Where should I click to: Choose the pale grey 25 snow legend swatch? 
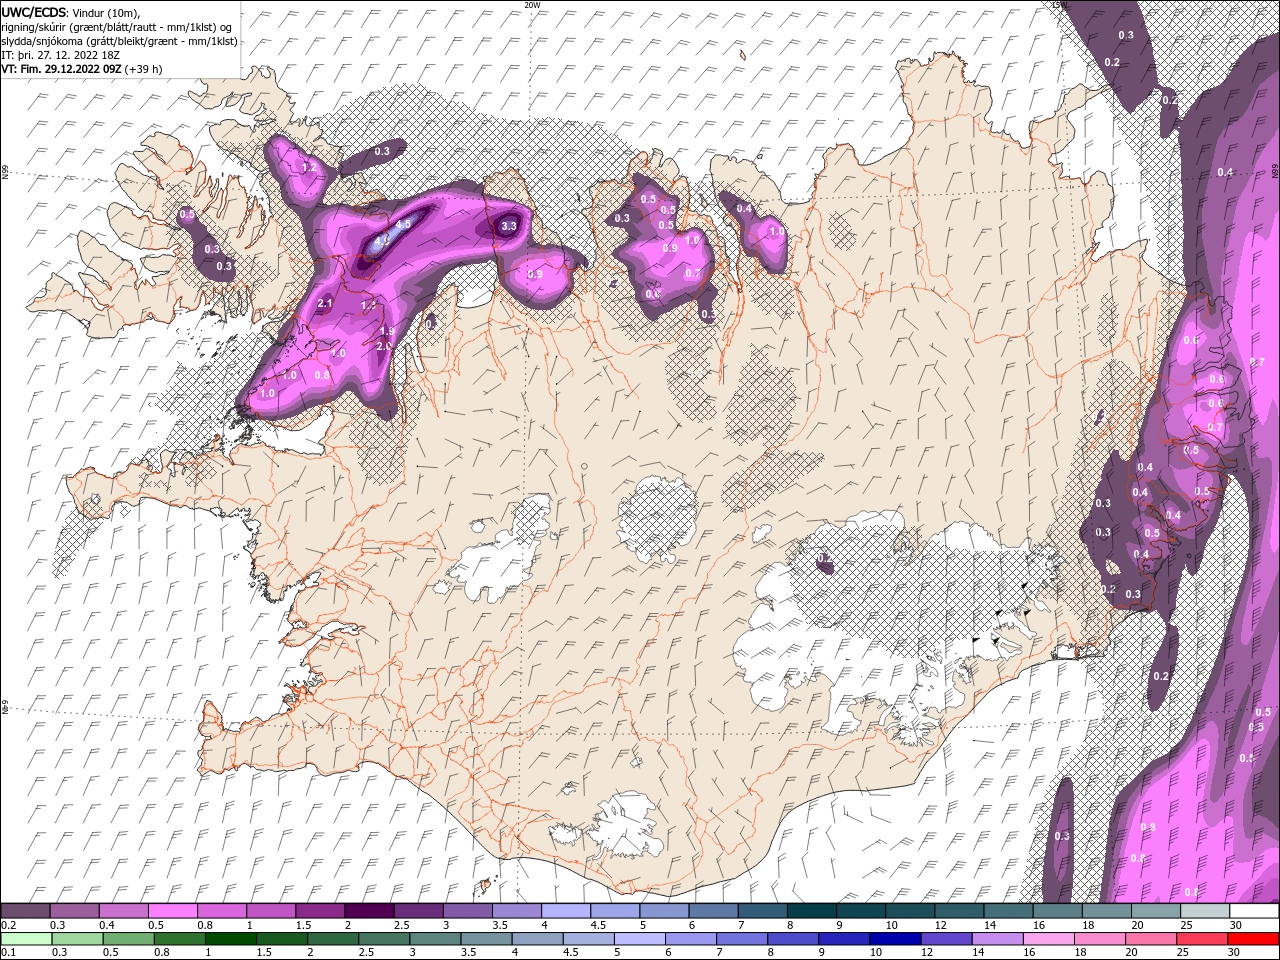click(x=1205, y=911)
